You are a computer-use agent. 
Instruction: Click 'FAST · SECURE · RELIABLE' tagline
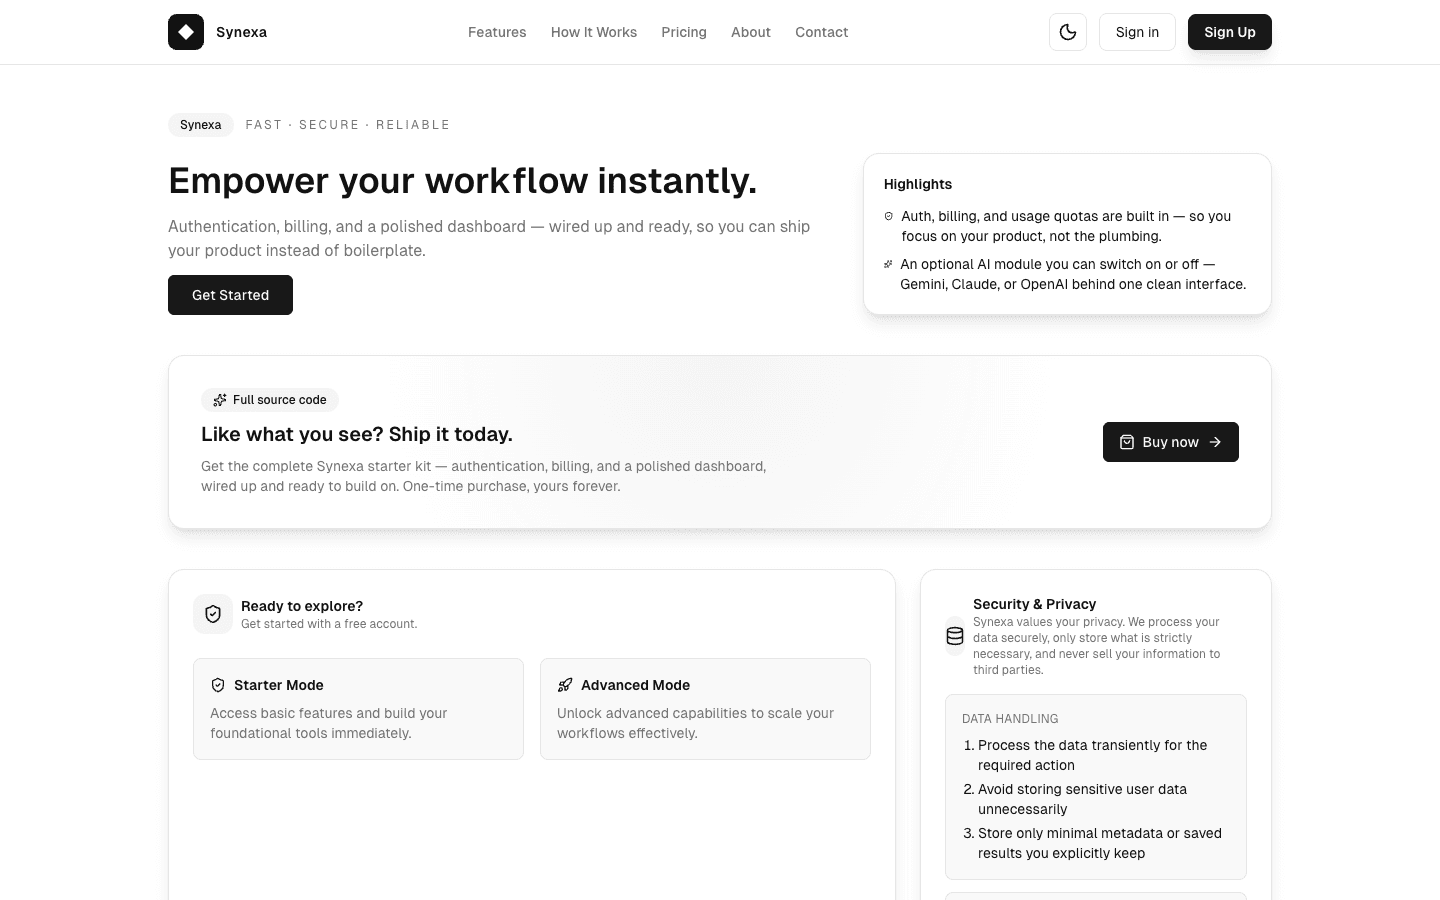click(348, 125)
